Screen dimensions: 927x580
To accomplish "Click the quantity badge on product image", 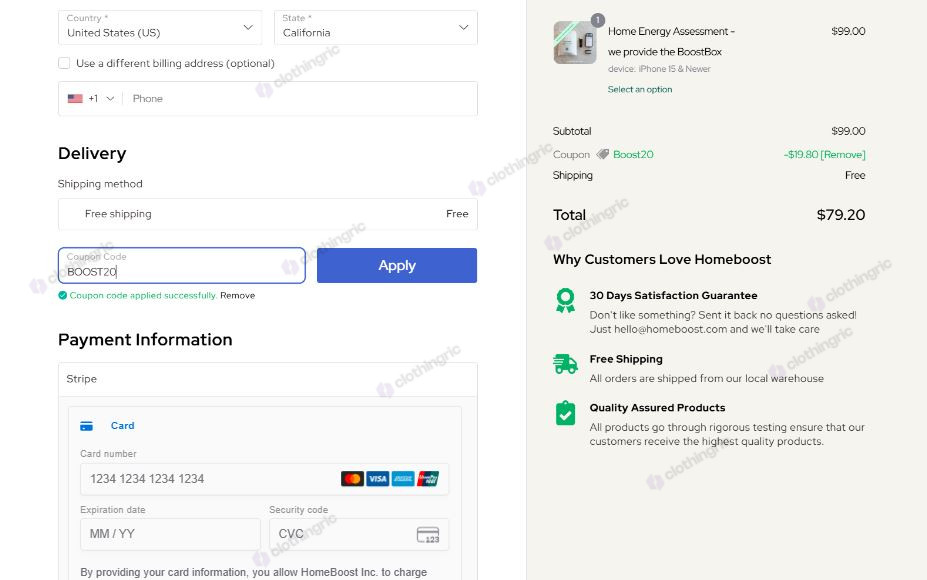I will point(598,20).
